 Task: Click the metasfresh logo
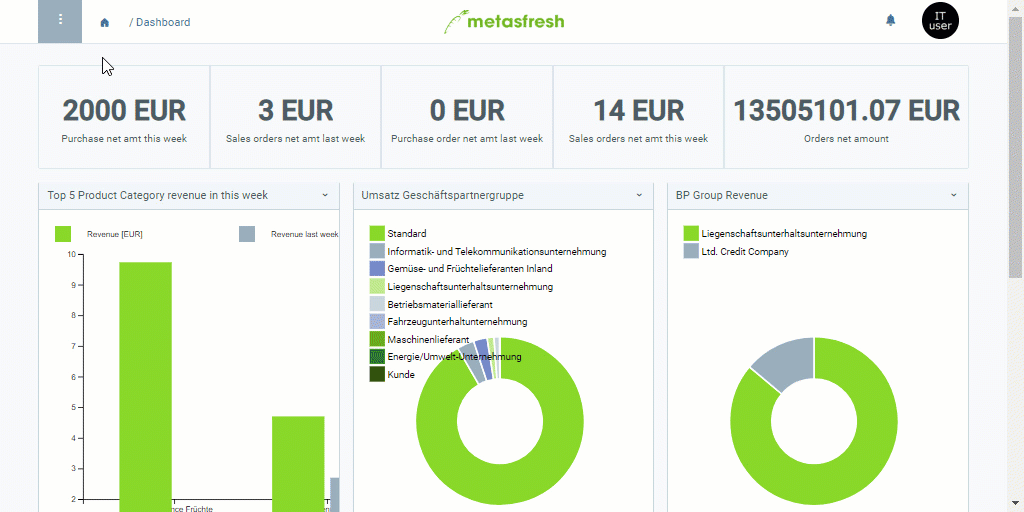point(504,22)
